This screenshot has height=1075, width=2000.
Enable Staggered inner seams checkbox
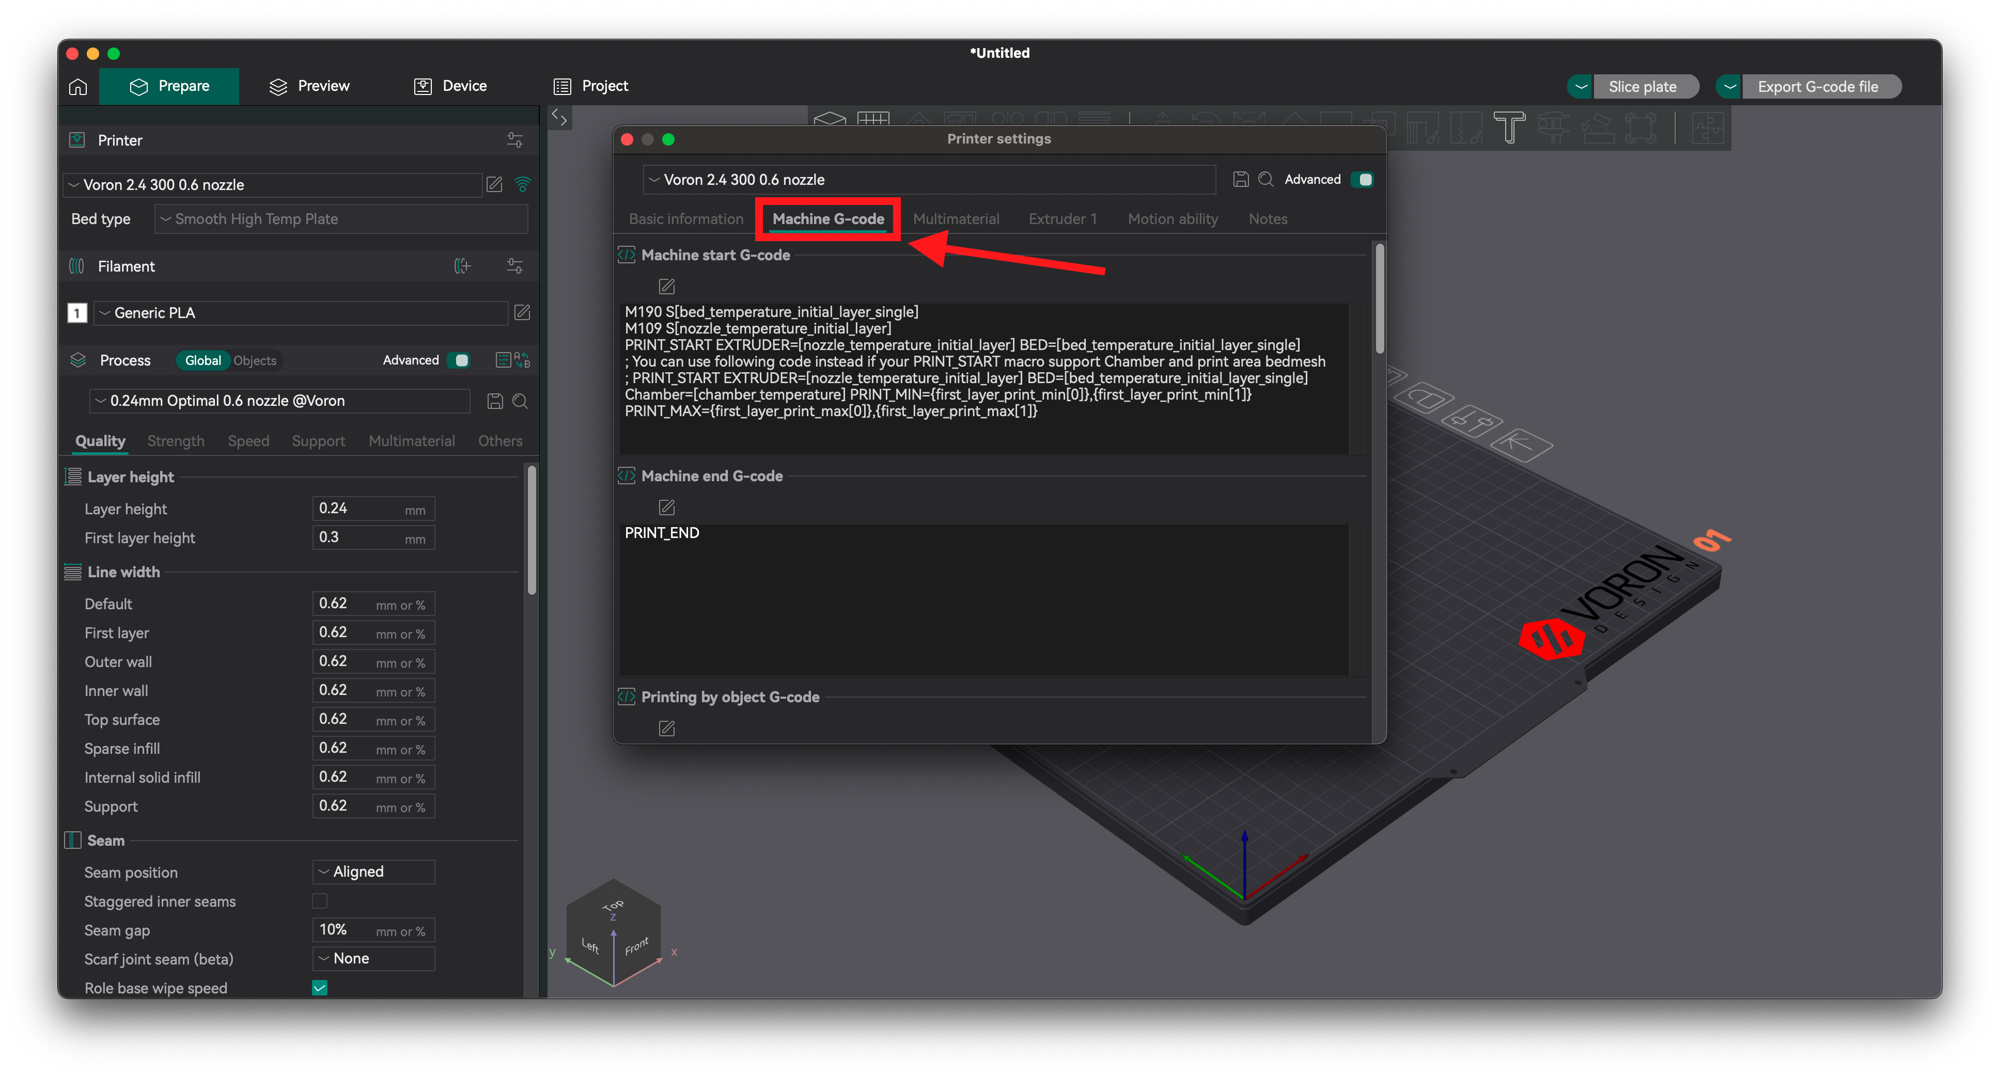coord(320,901)
